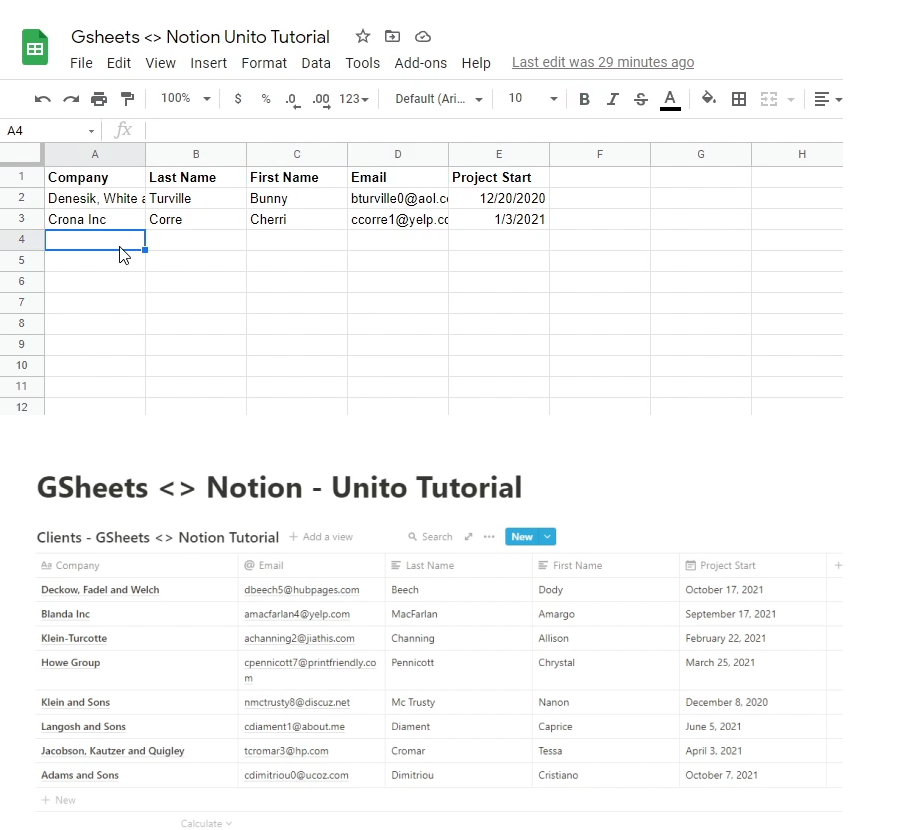
Task: Decrease decimal places
Action: pos(293,100)
